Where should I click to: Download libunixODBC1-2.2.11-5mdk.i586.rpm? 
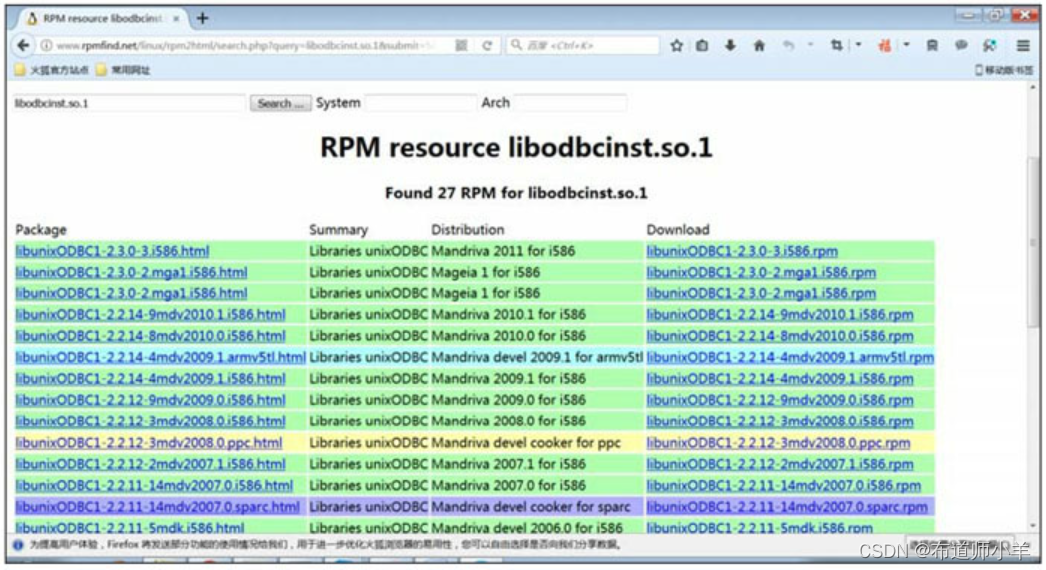click(760, 527)
